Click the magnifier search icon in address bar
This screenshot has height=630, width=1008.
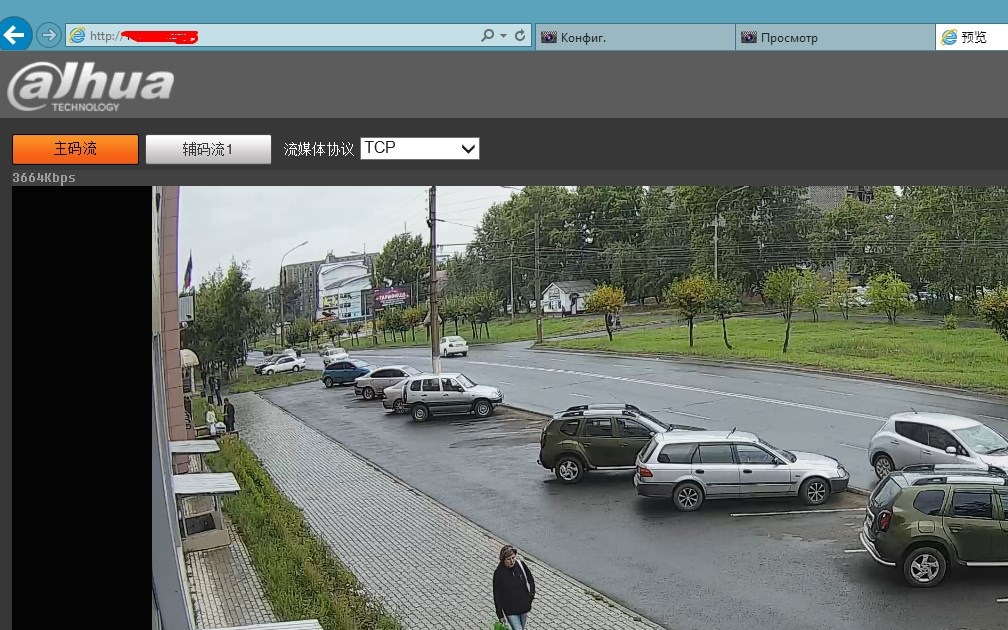[x=487, y=36]
